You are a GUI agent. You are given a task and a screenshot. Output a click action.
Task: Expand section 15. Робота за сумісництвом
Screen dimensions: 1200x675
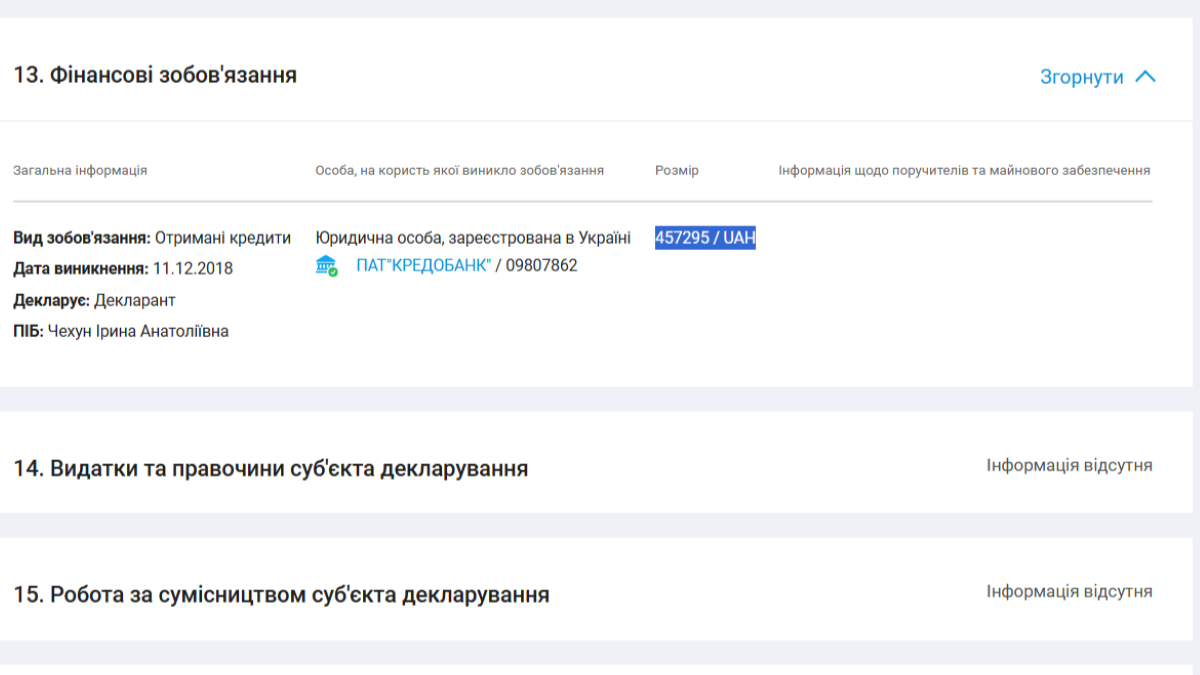point(281,595)
